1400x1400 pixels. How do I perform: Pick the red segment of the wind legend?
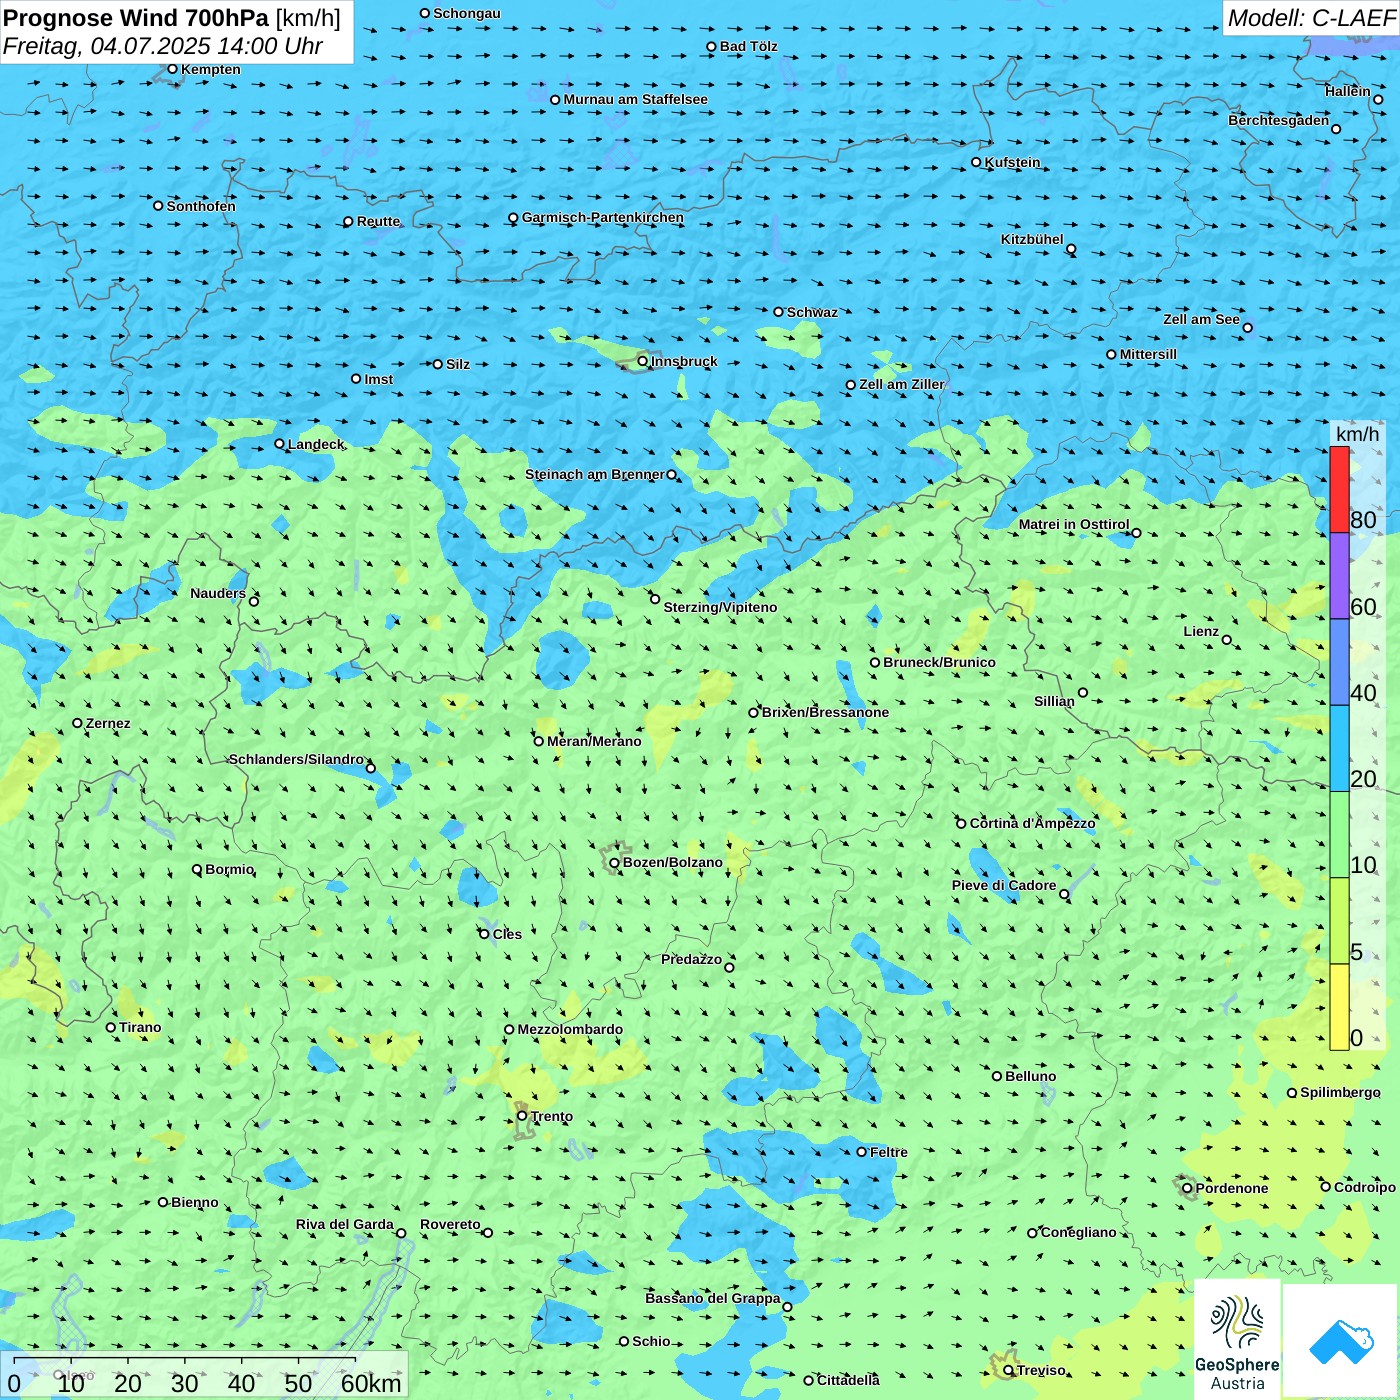click(1339, 489)
